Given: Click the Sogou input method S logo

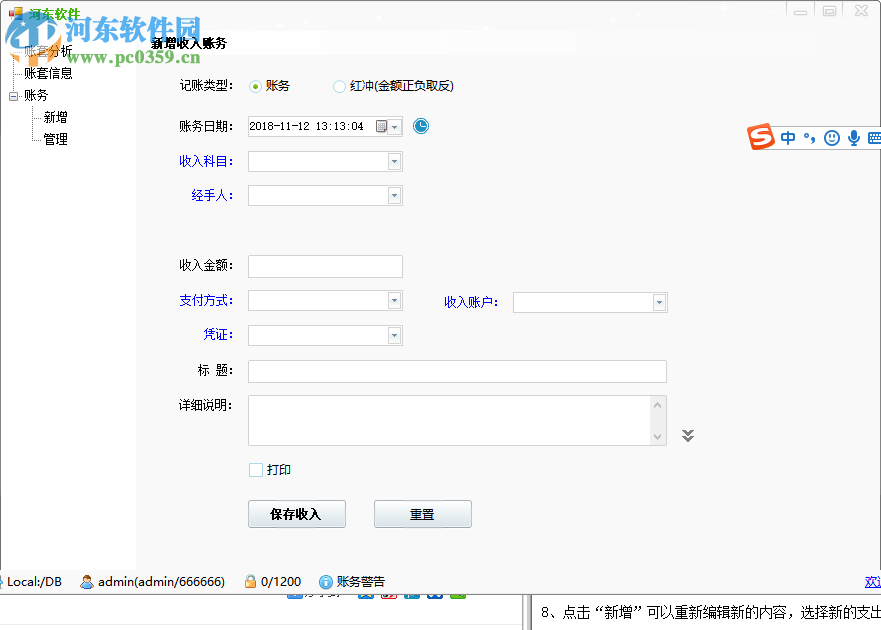Looking at the screenshot, I should point(761,137).
